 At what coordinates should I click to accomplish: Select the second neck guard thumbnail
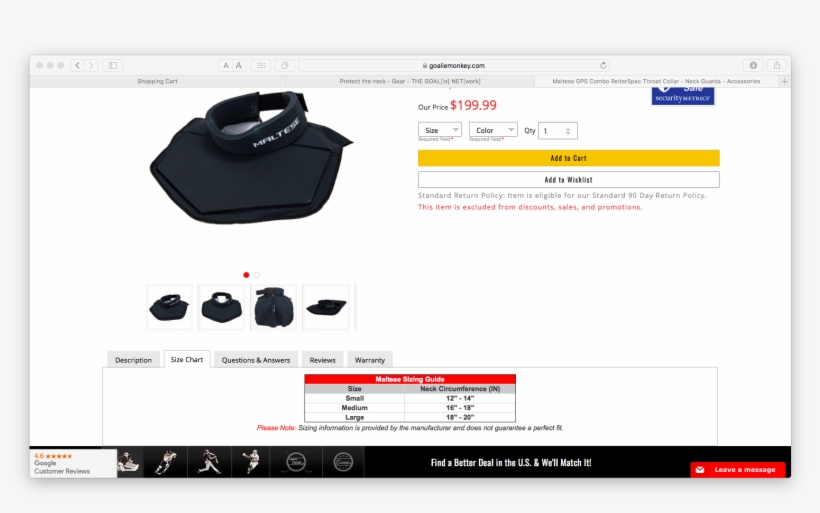click(221, 307)
